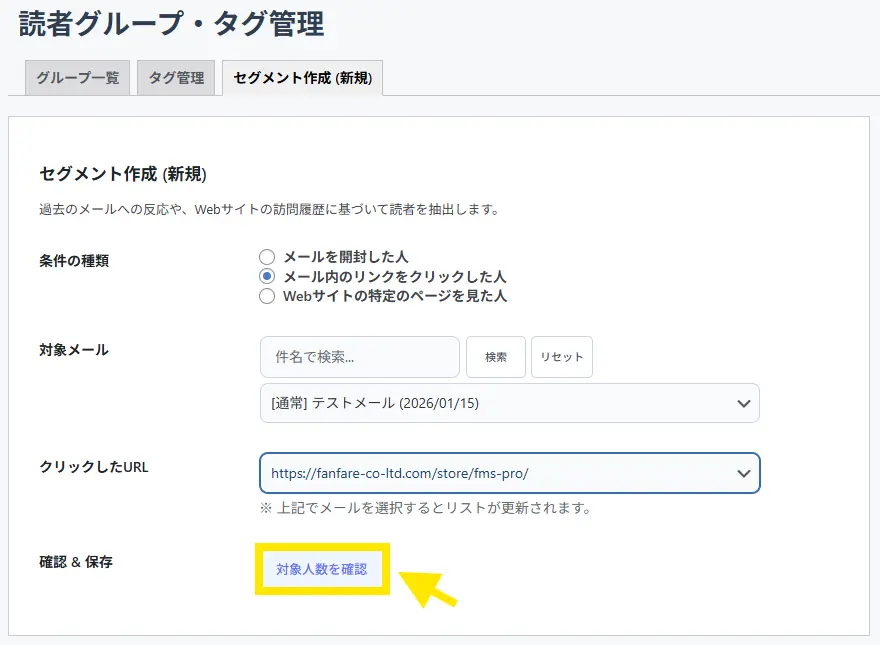The image size is (880, 645).
Task: Click the セグメント作成 (新規) section heading
Action: click(123, 174)
